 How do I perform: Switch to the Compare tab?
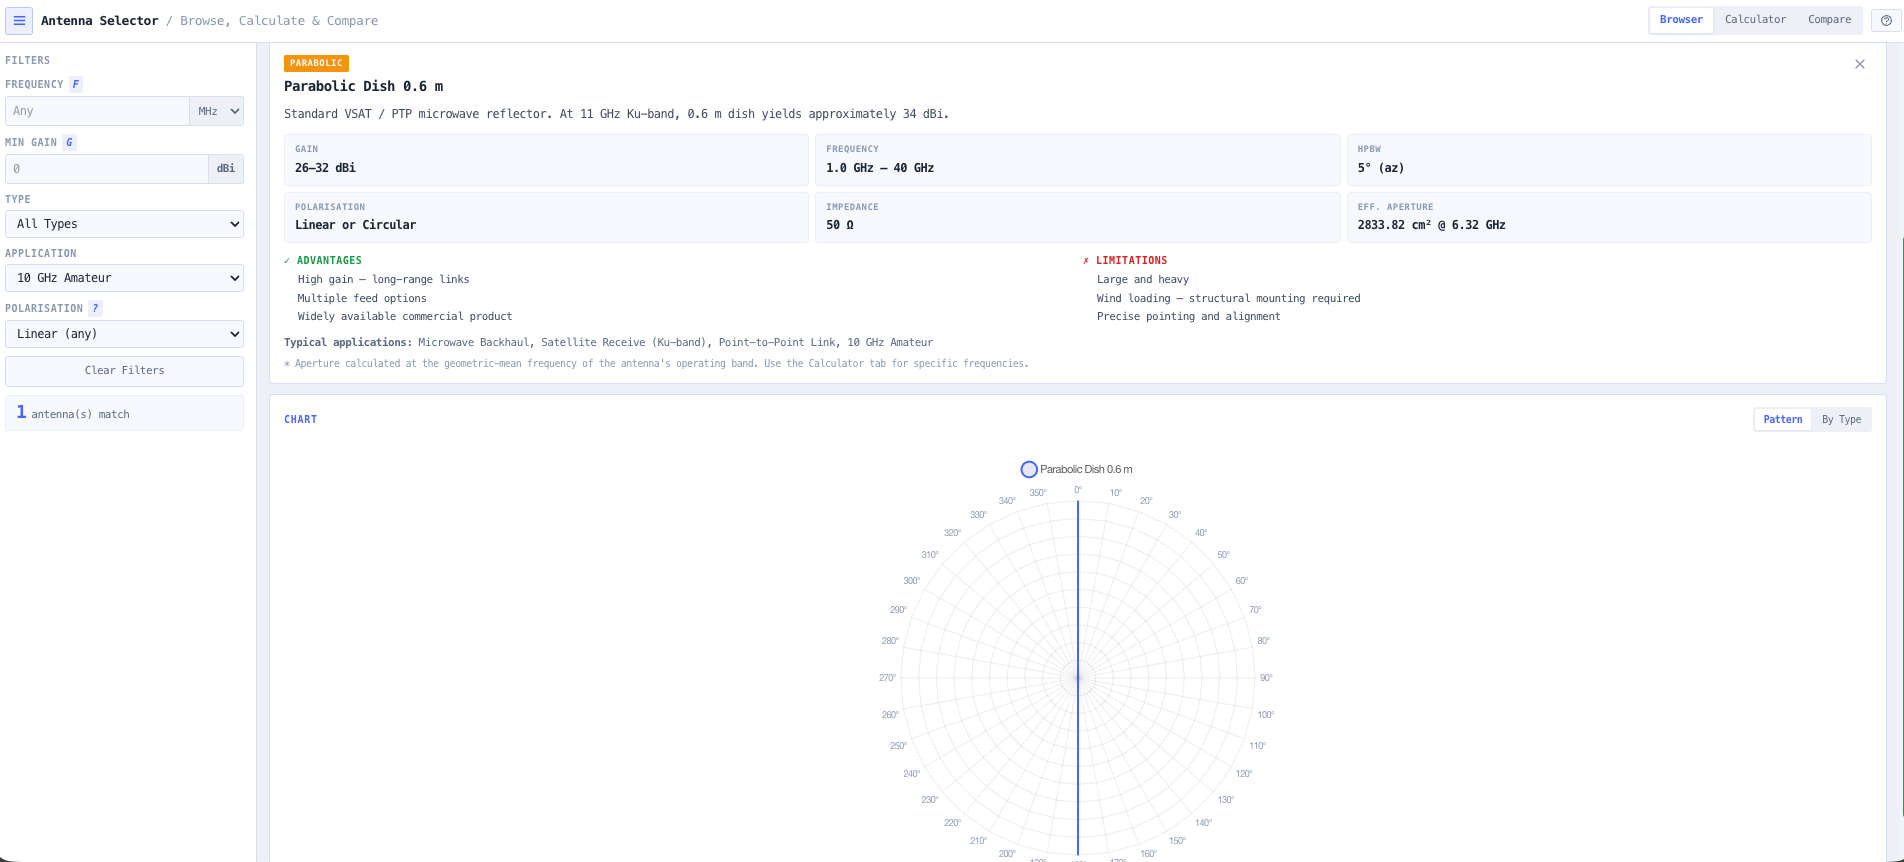pos(1829,20)
